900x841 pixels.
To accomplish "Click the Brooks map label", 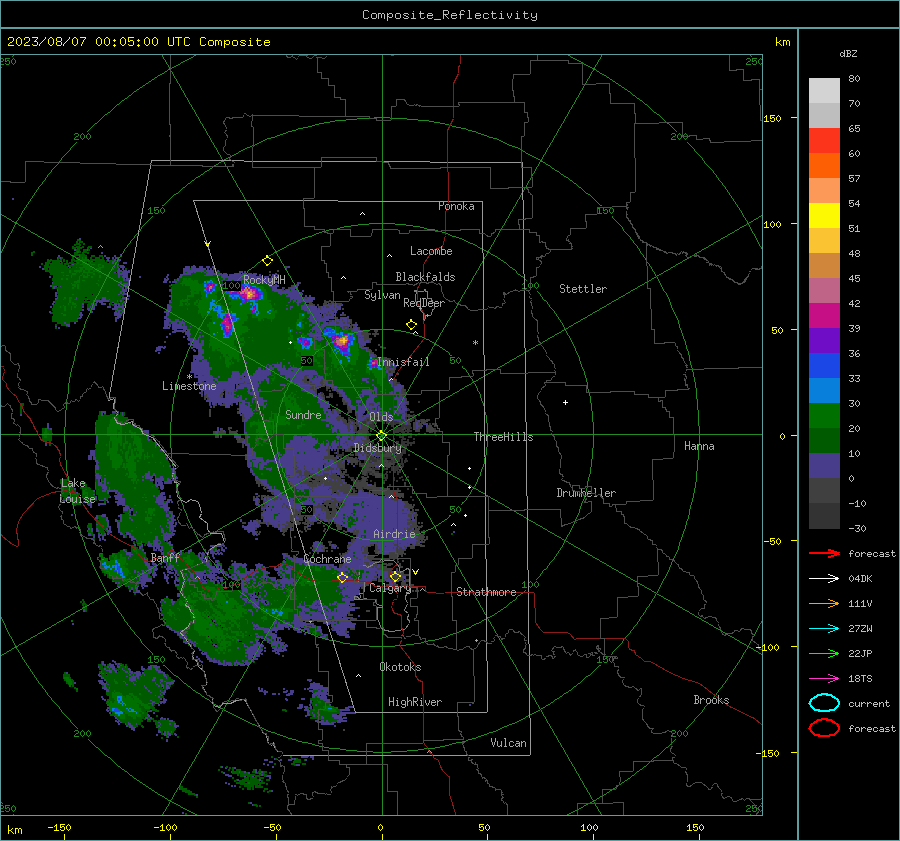I will 711,700.
